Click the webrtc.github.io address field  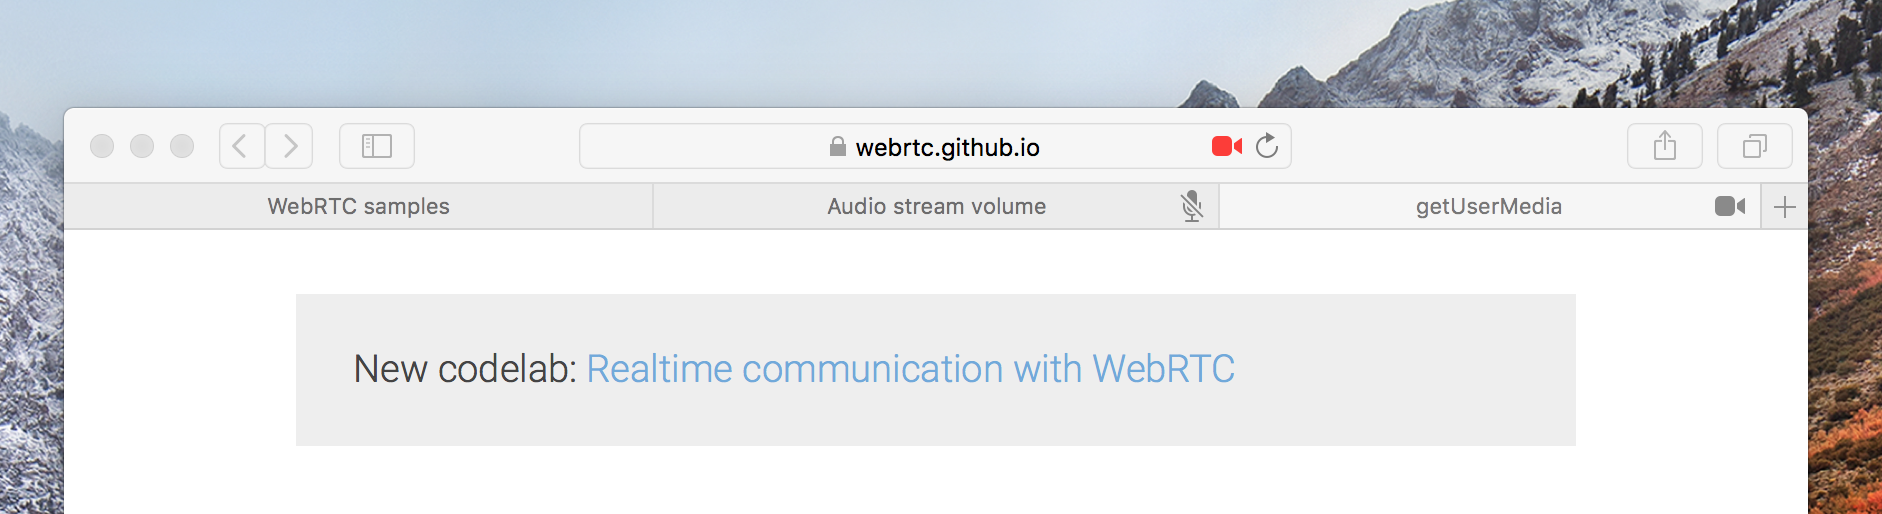click(935, 146)
